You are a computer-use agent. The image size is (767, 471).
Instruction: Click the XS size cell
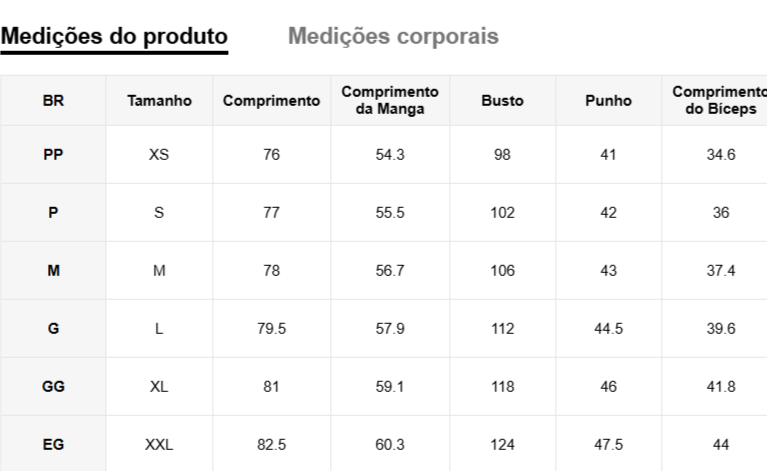(x=159, y=155)
